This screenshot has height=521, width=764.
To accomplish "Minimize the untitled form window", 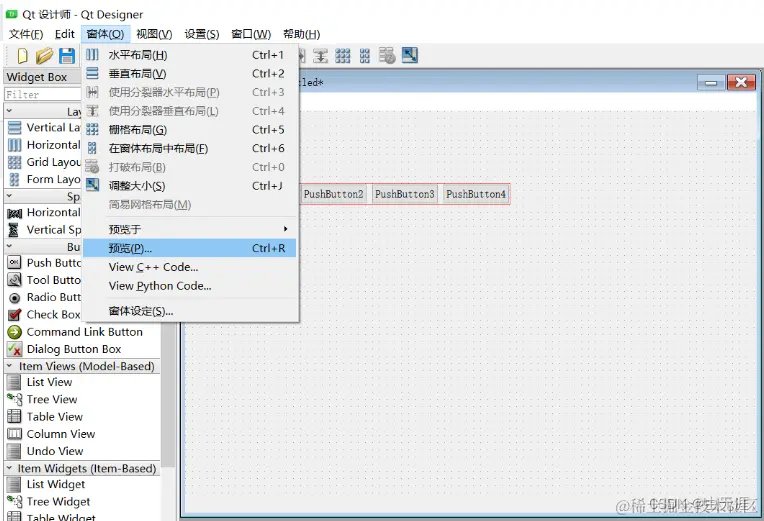I will (x=711, y=82).
